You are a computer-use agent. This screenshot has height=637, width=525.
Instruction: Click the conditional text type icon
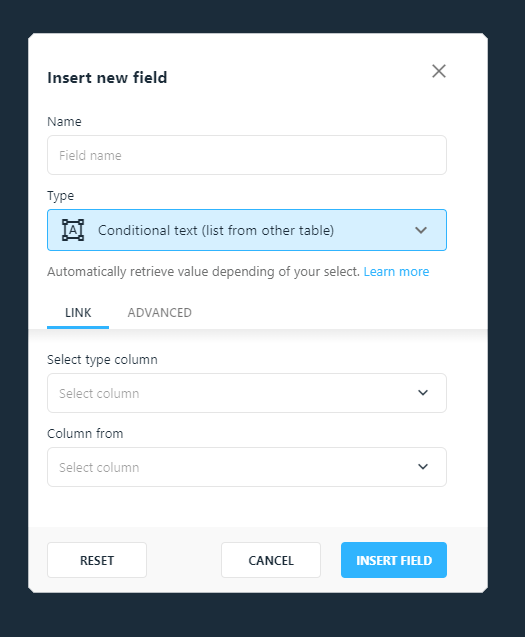point(73,230)
